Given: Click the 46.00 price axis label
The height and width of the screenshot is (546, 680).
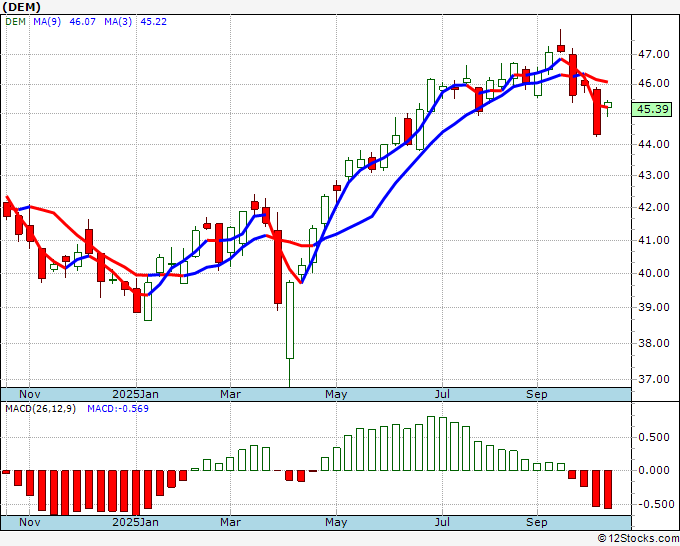Looking at the screenshot, I should pos(653,83).
